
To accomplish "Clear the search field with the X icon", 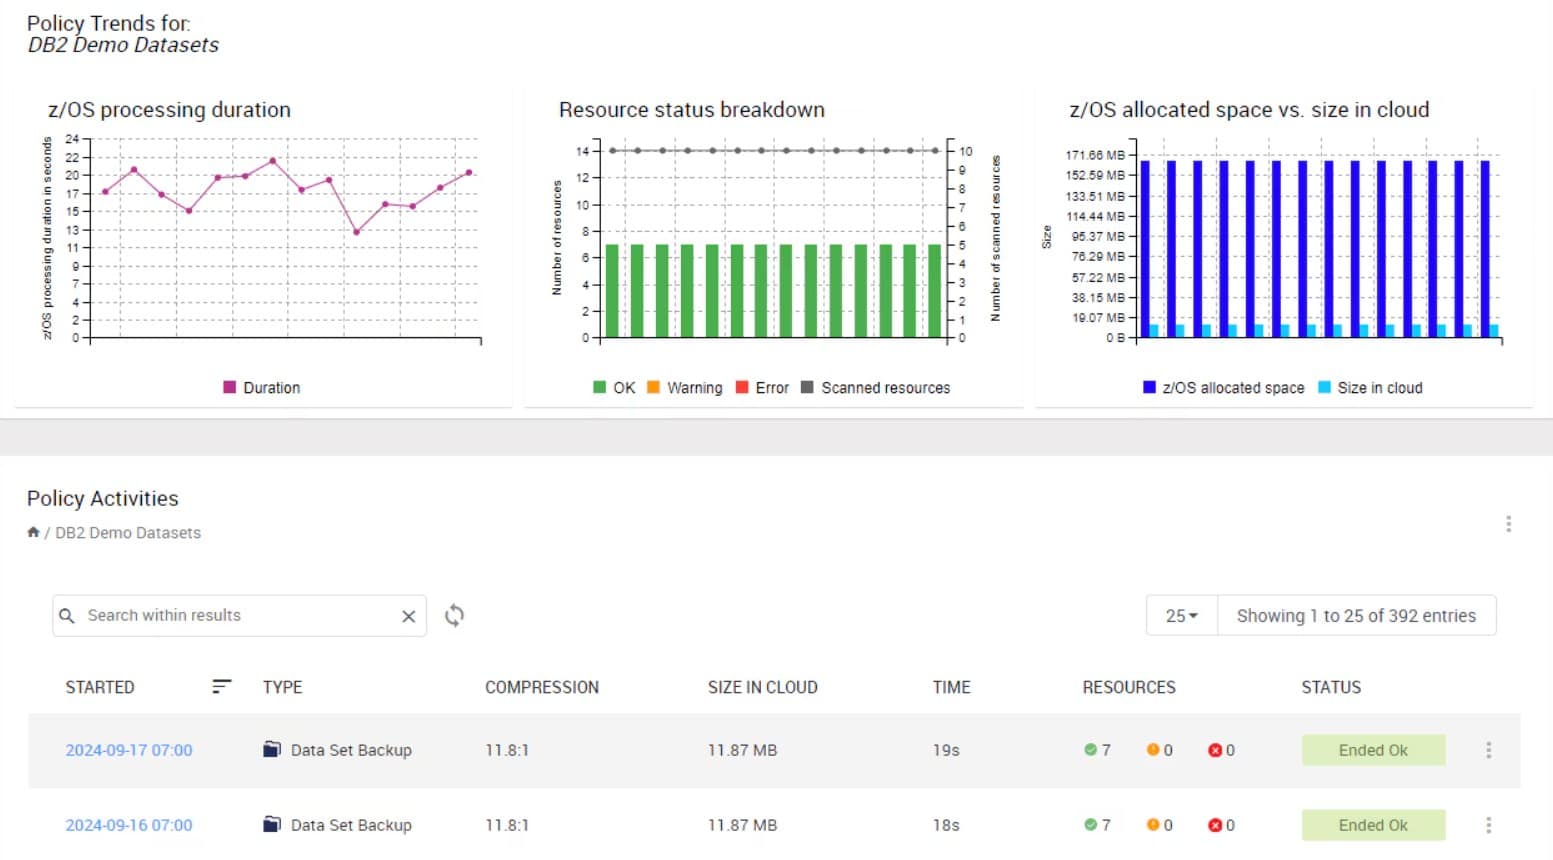I will pyautogui.click(x=407, y=616).
